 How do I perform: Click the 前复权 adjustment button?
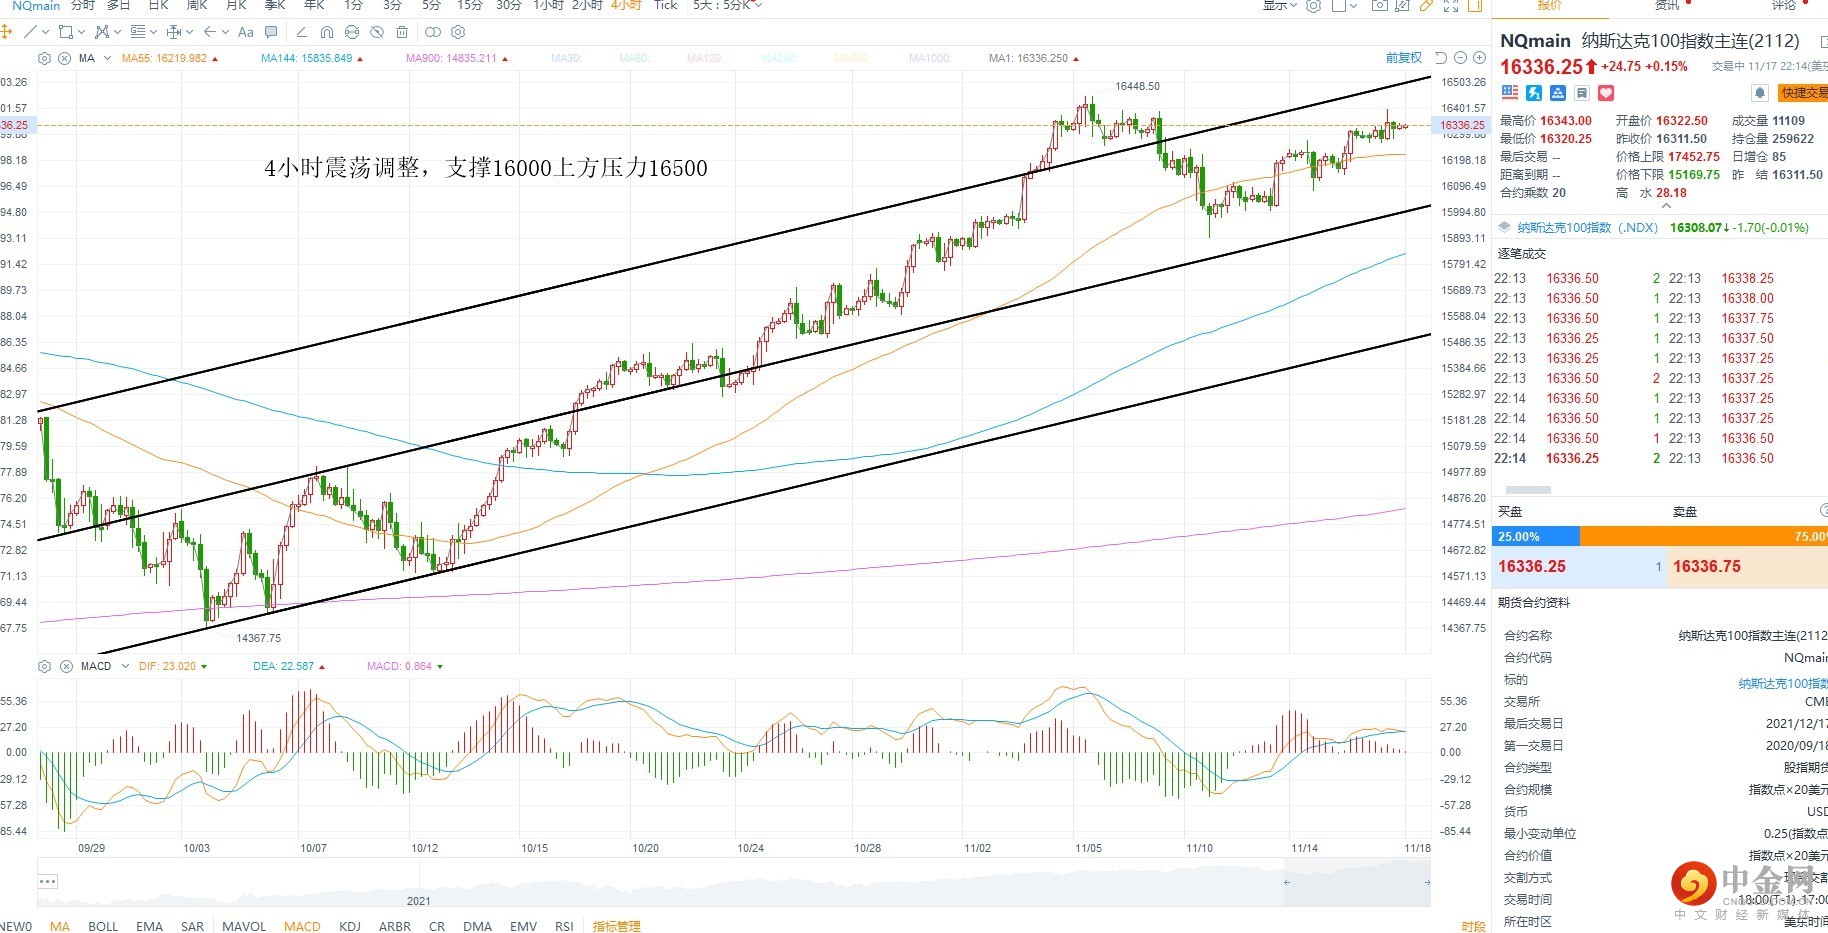1404,58
